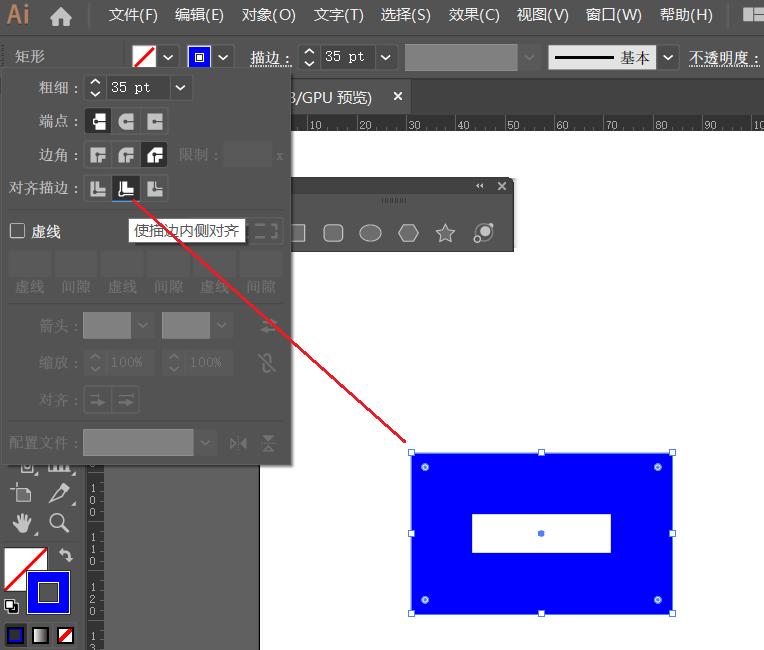The width and height of the screenshot is (764, 650).
Task: Expand control bar stroke weight dropdown
Action: tap(385, 57)
